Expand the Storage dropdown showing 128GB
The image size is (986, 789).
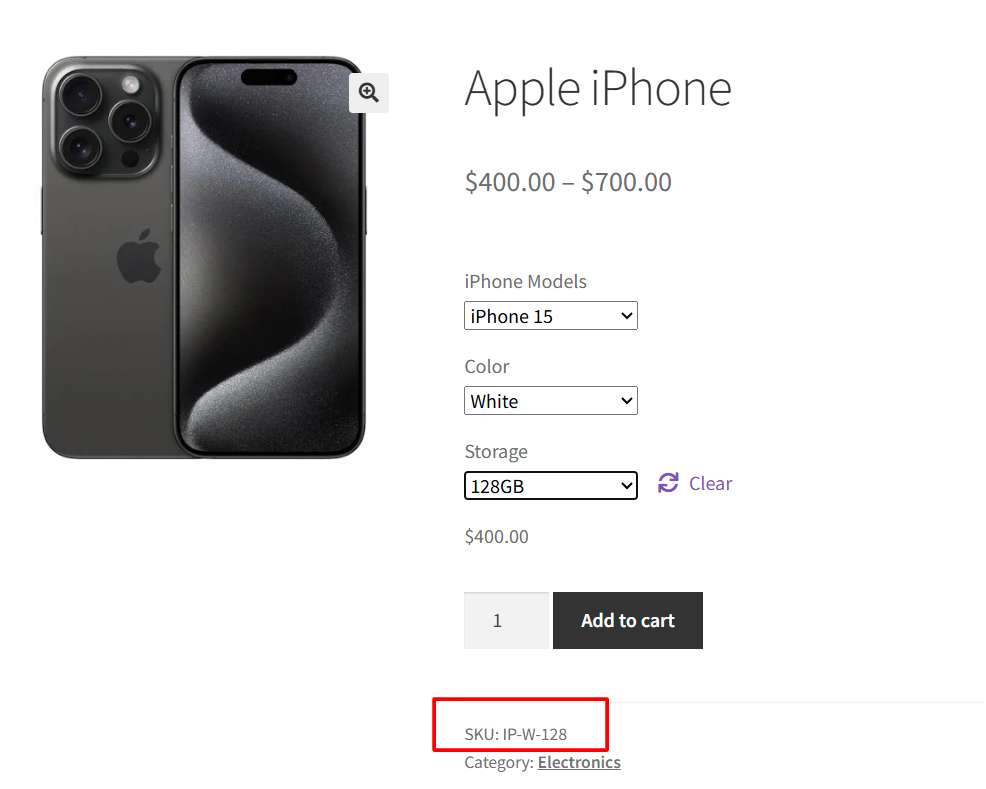pos(551,486)
